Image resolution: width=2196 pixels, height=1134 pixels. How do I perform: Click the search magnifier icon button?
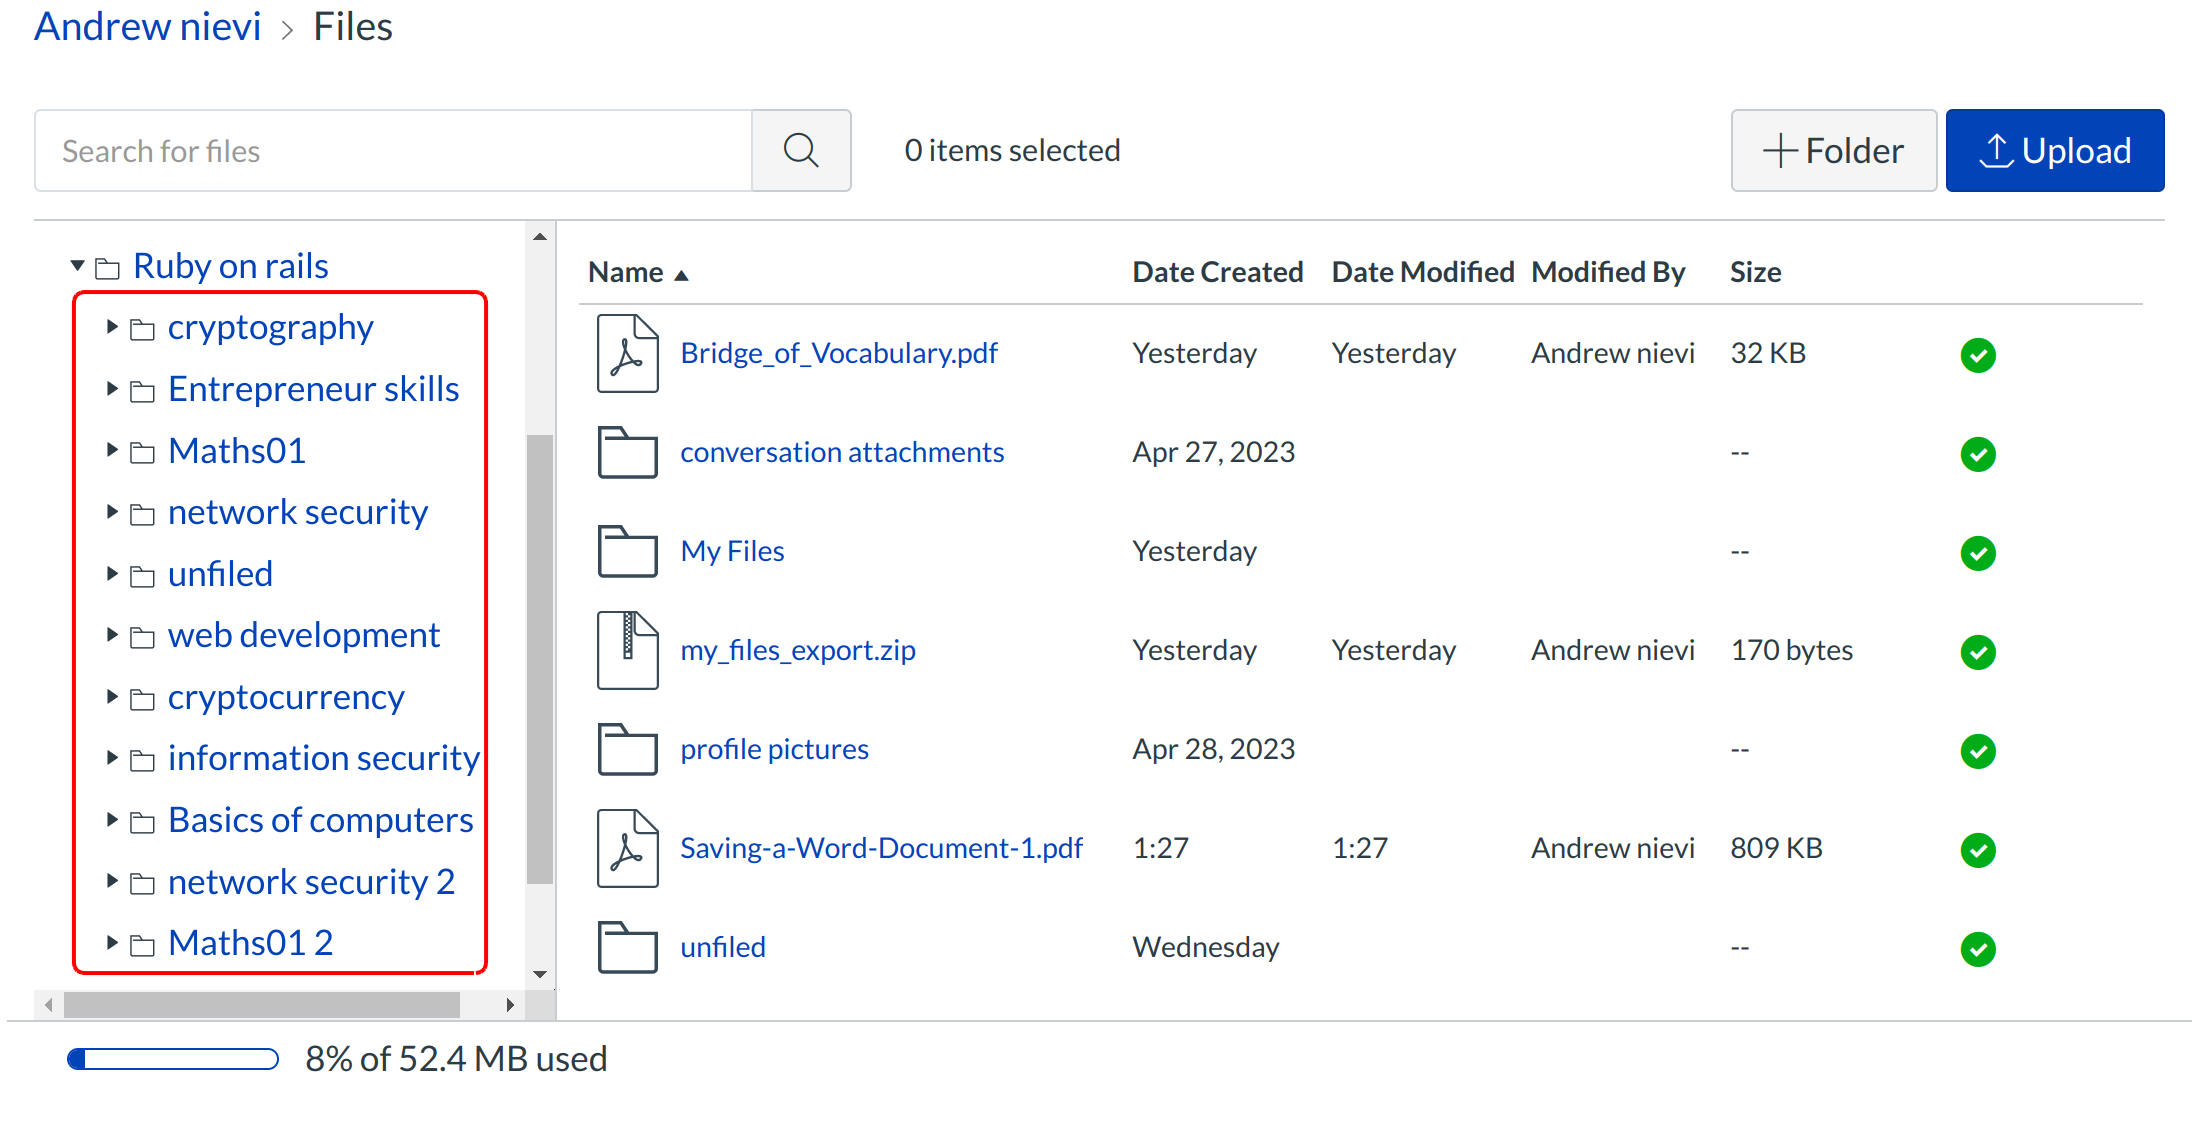(801, 151)
